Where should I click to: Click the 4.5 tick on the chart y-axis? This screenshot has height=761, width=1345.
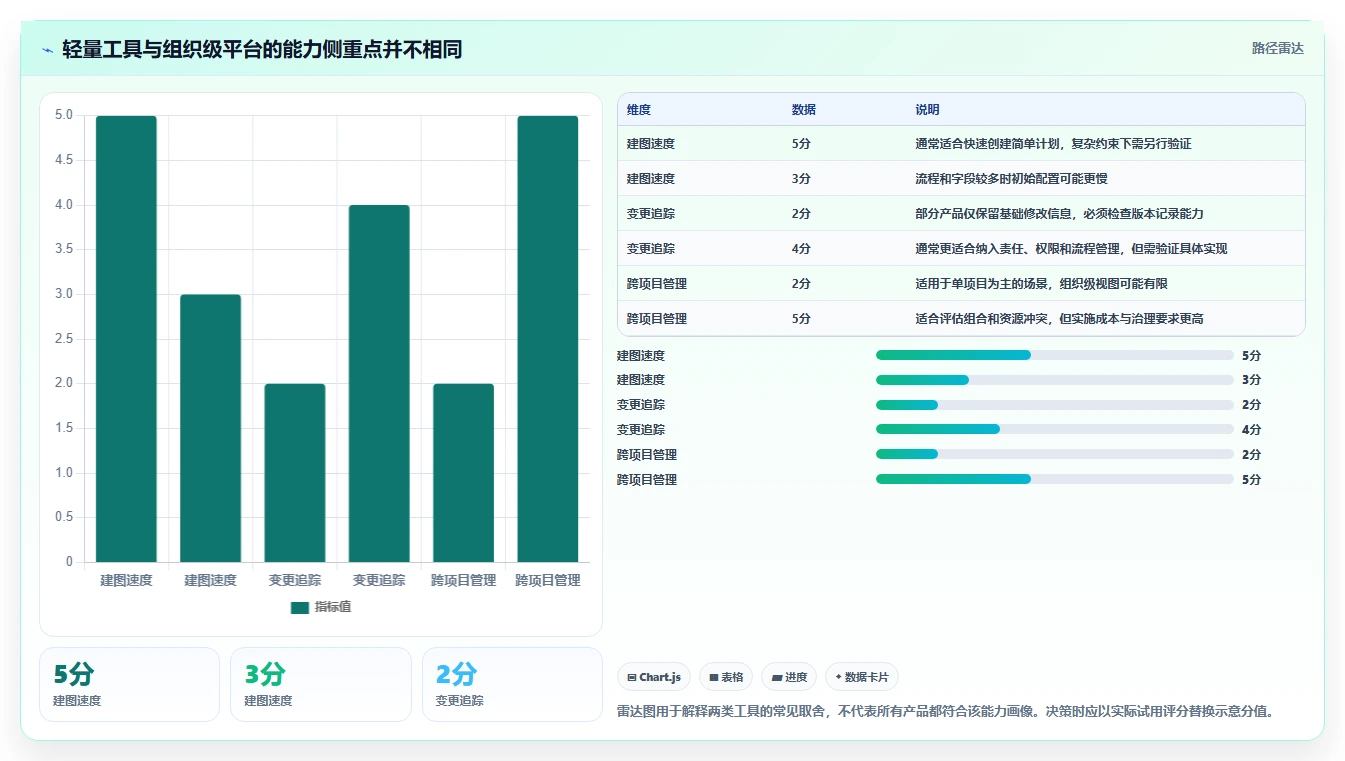click(x=64, y=160)
